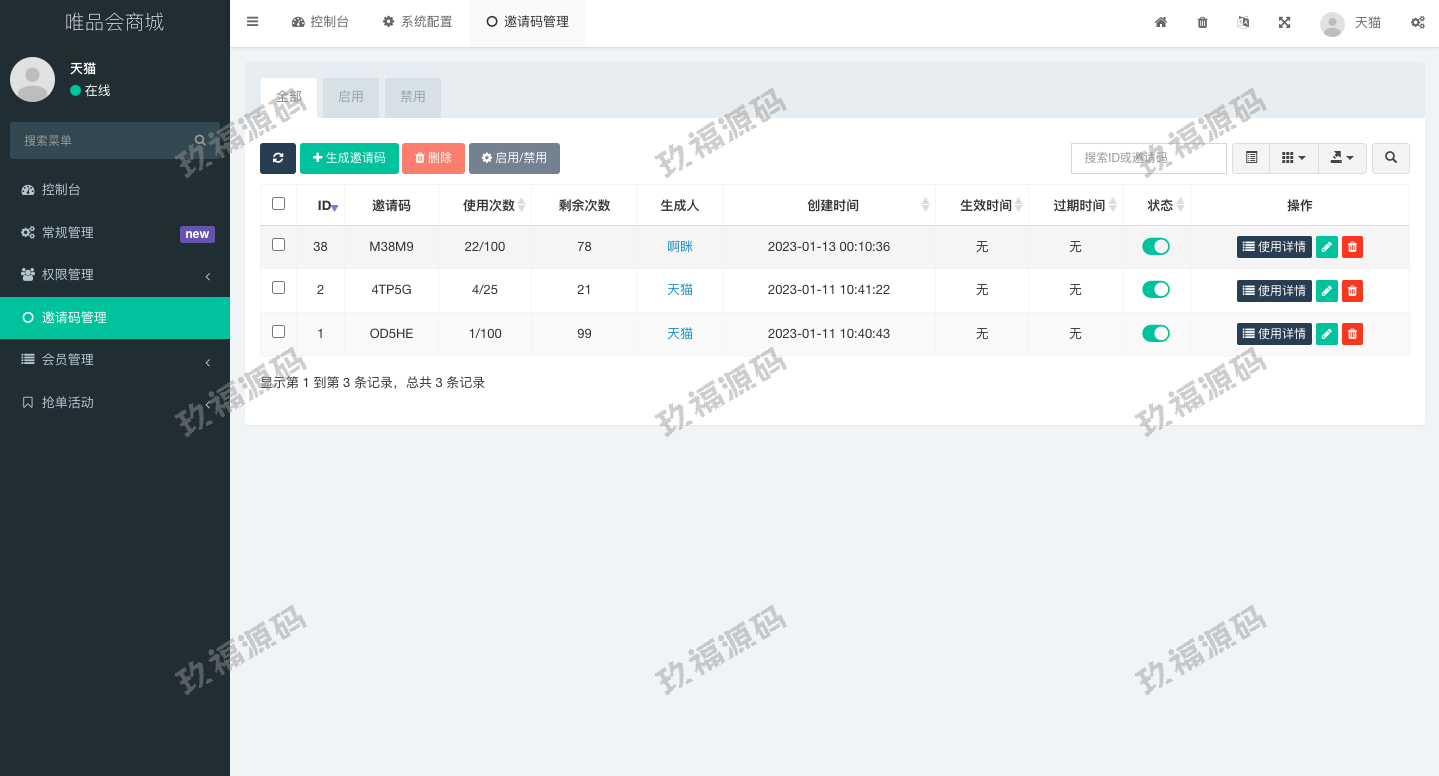Toggle fullscreen with the expand icon

1284,22
